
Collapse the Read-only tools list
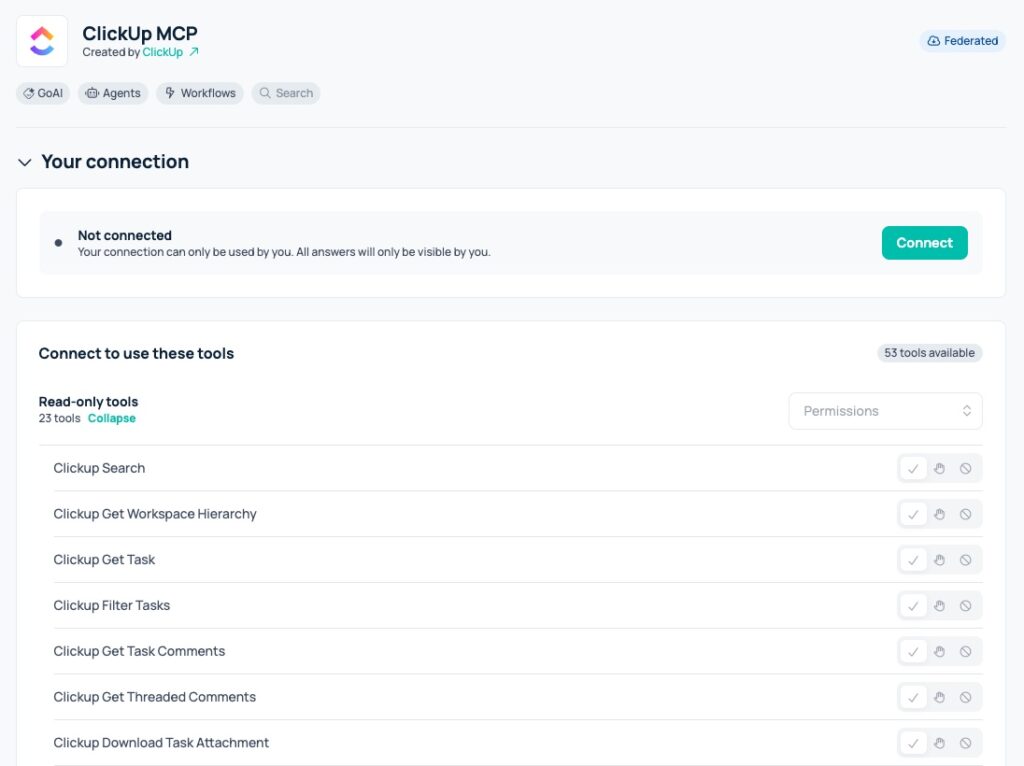tap(112, 419)
